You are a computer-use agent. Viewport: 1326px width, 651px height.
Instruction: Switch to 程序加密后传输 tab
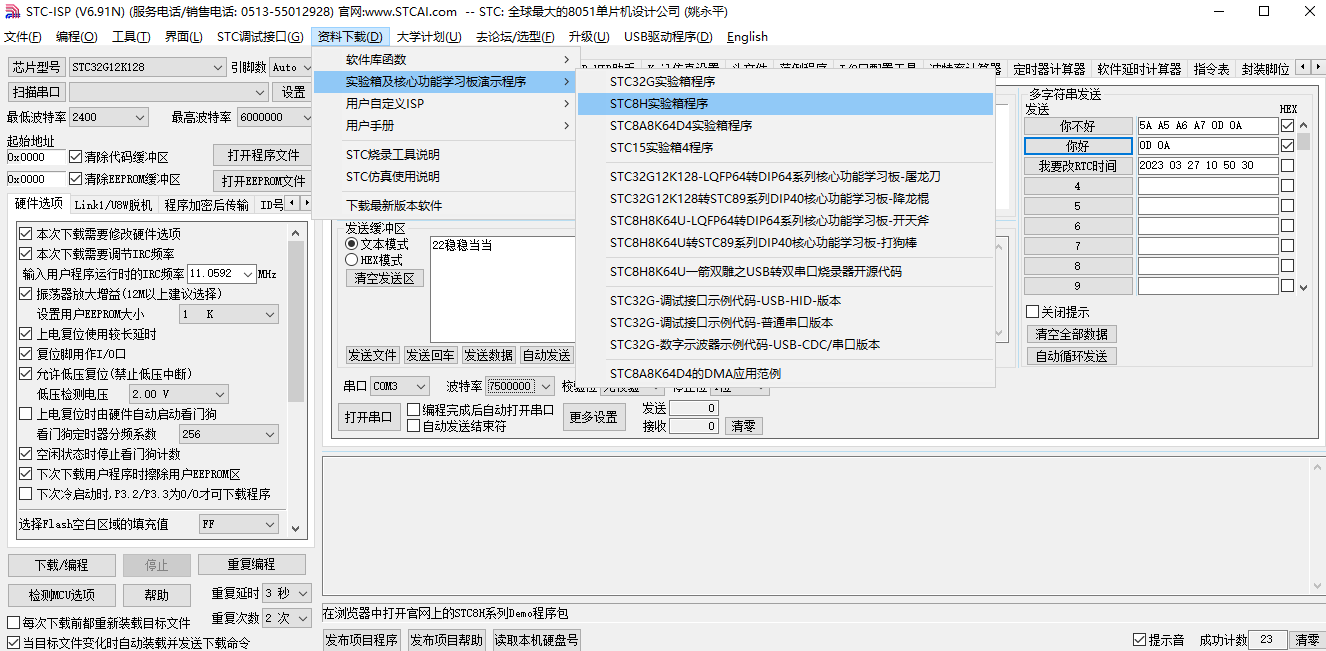(x=207, y=205)
